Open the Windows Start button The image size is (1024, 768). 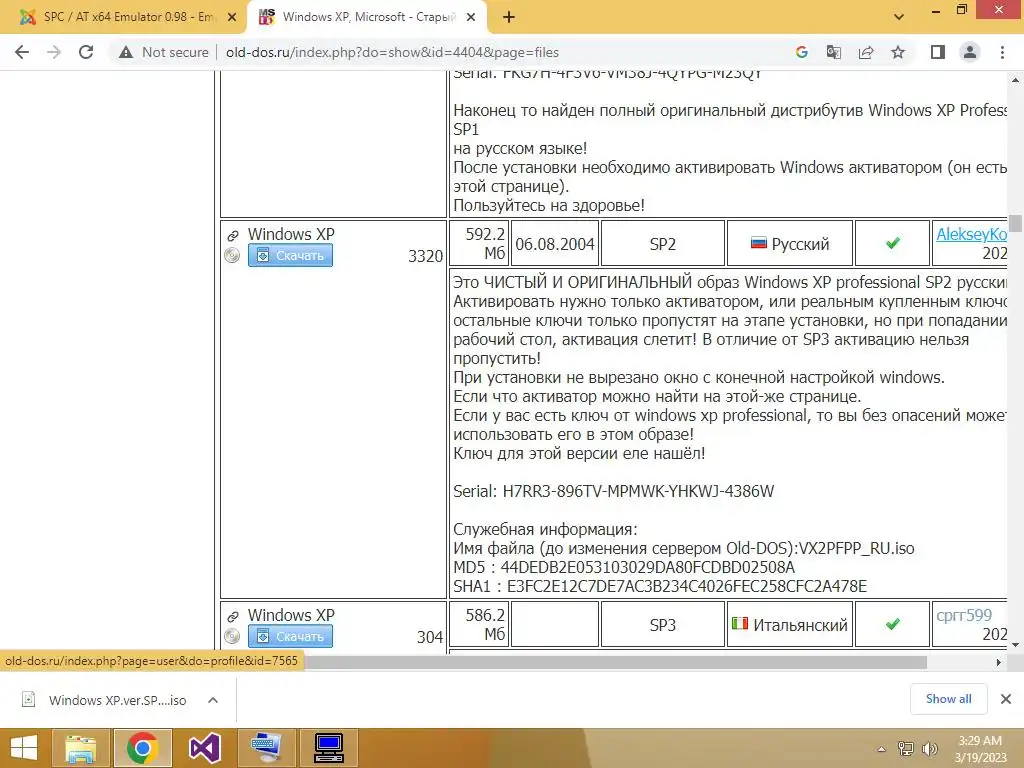pyautogui.click(x=24, y=748)
